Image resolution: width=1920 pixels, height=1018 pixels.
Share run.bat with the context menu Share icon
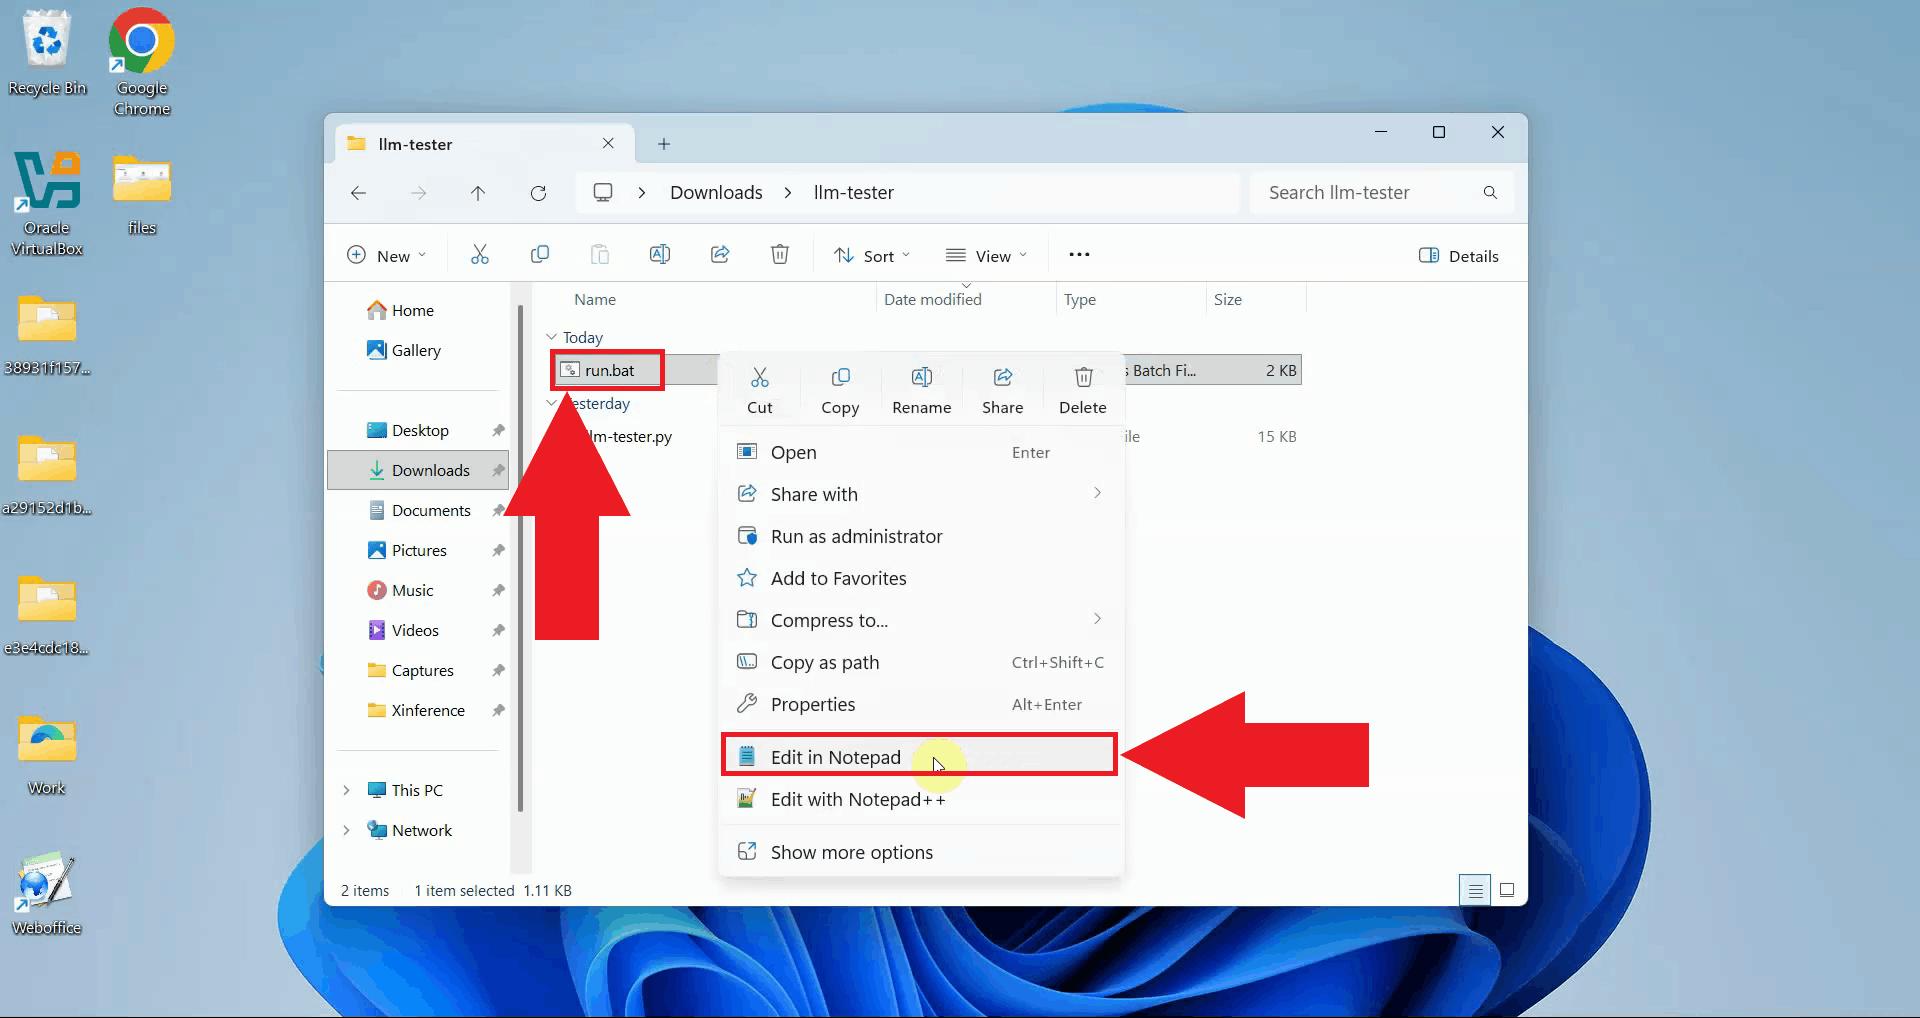point(1002,389)
